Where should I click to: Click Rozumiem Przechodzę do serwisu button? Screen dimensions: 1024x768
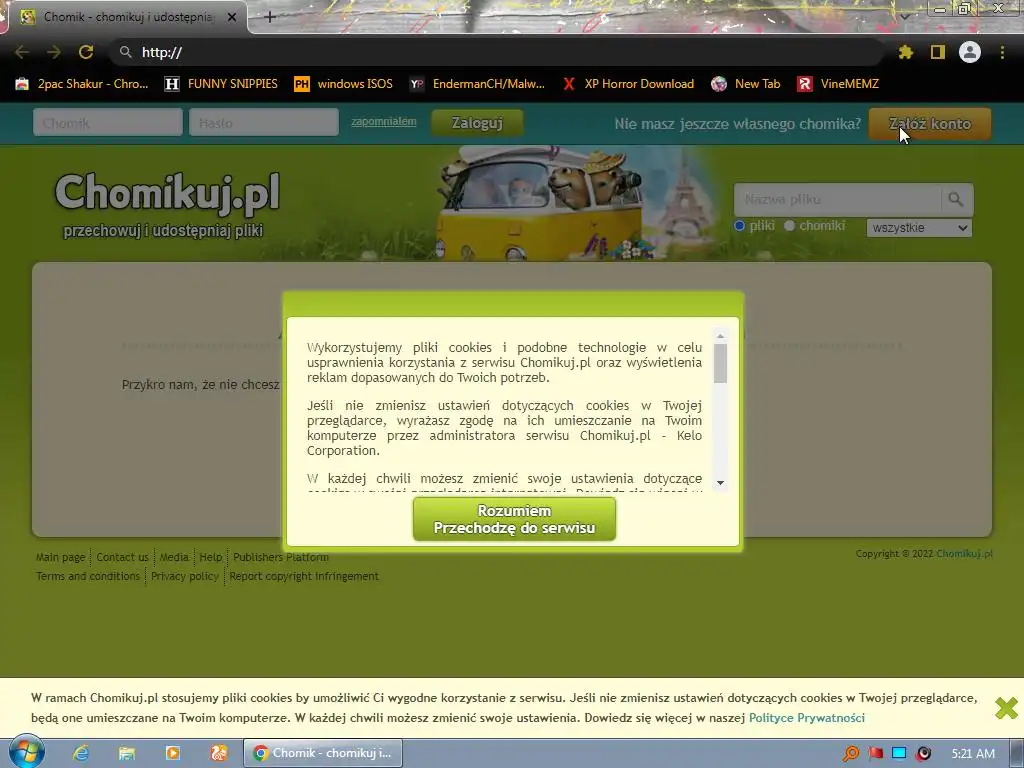(x=514, y=519)
